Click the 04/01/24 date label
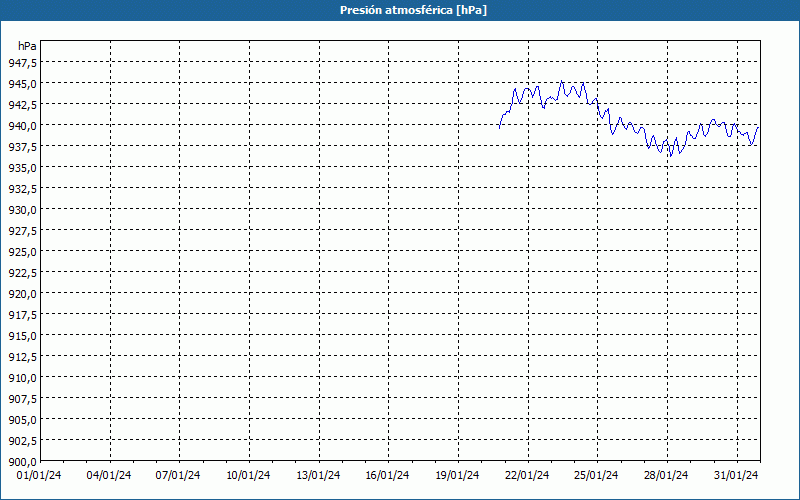This screenshot has width=800, height=500. pyautogui.click(x=109, y=475)
